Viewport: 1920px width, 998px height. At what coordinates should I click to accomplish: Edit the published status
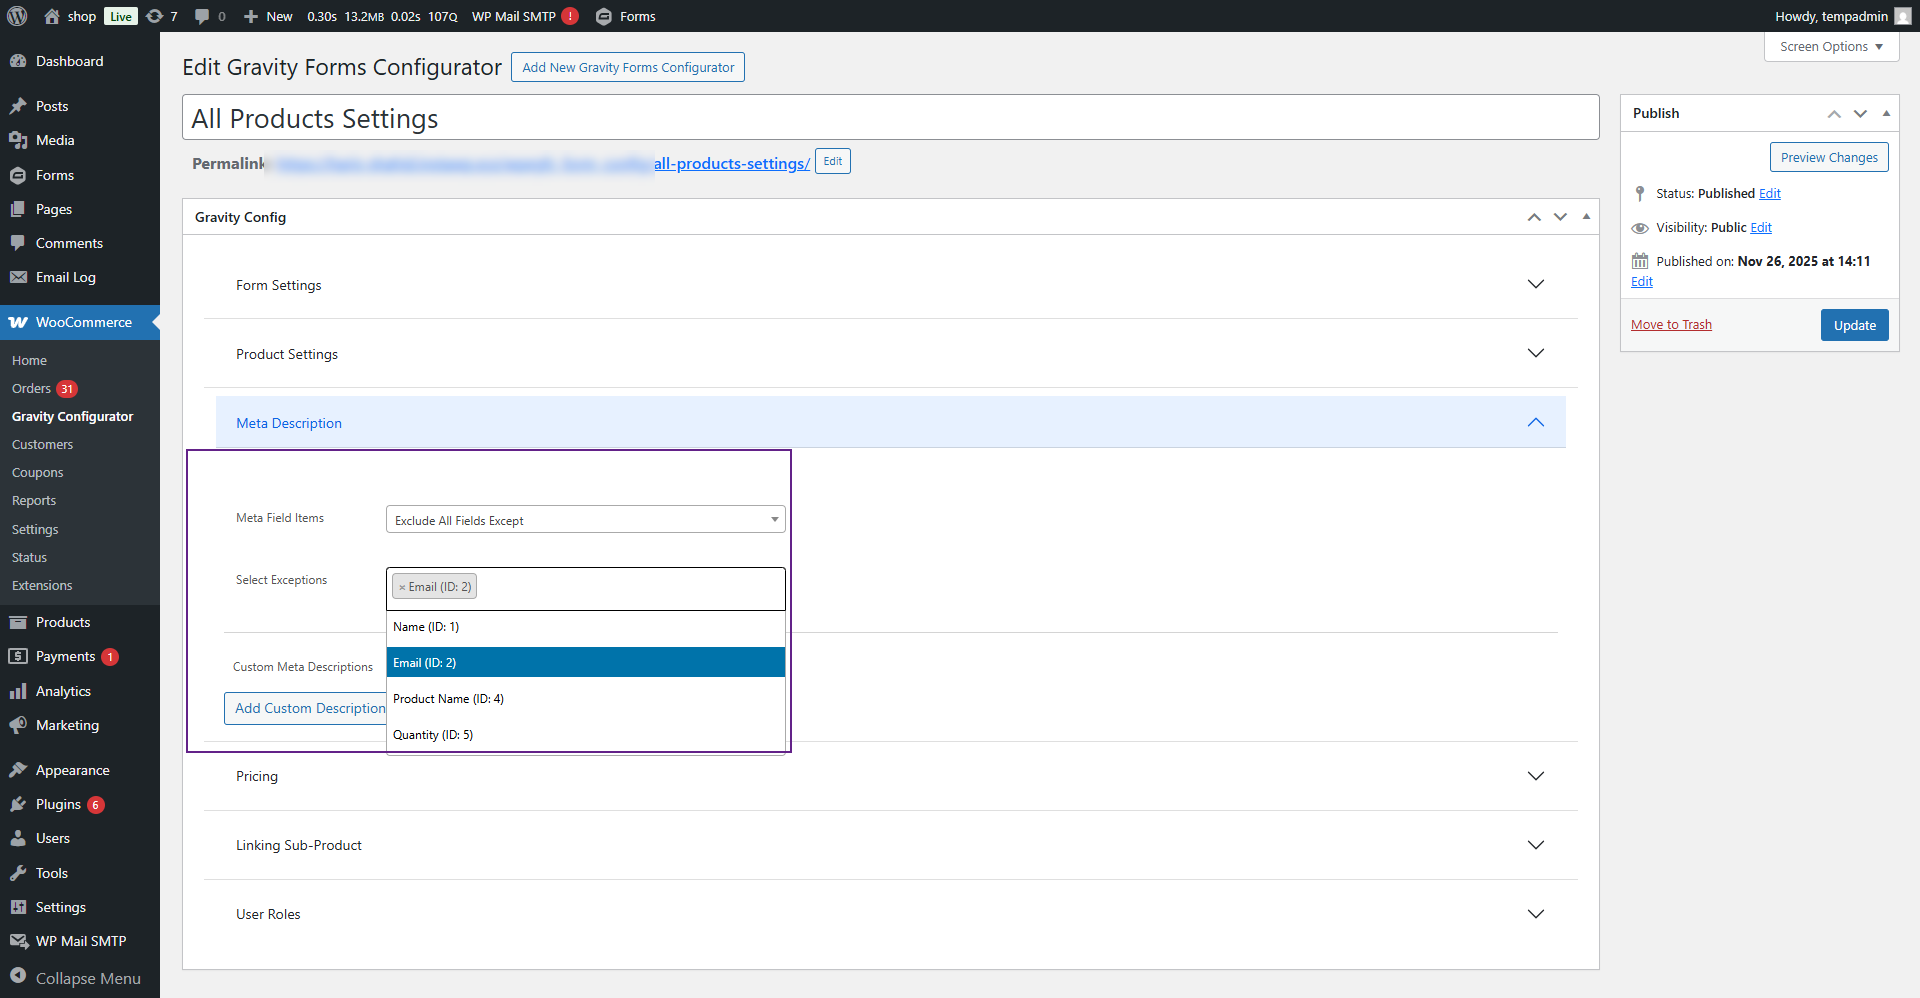(x=1770, y=194)
